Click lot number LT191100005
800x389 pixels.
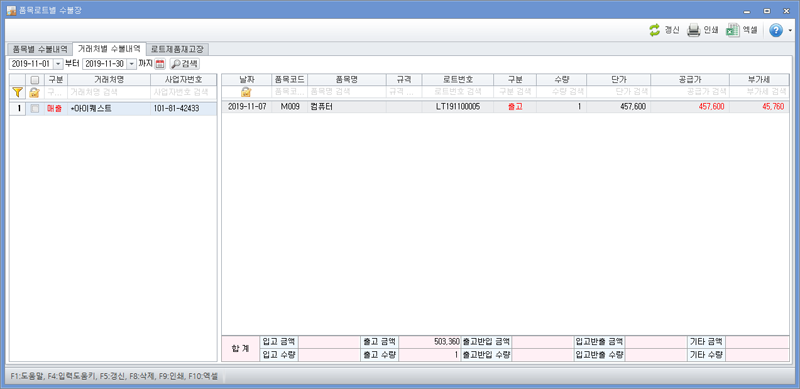pyautogui.click(x=458, y=107)
